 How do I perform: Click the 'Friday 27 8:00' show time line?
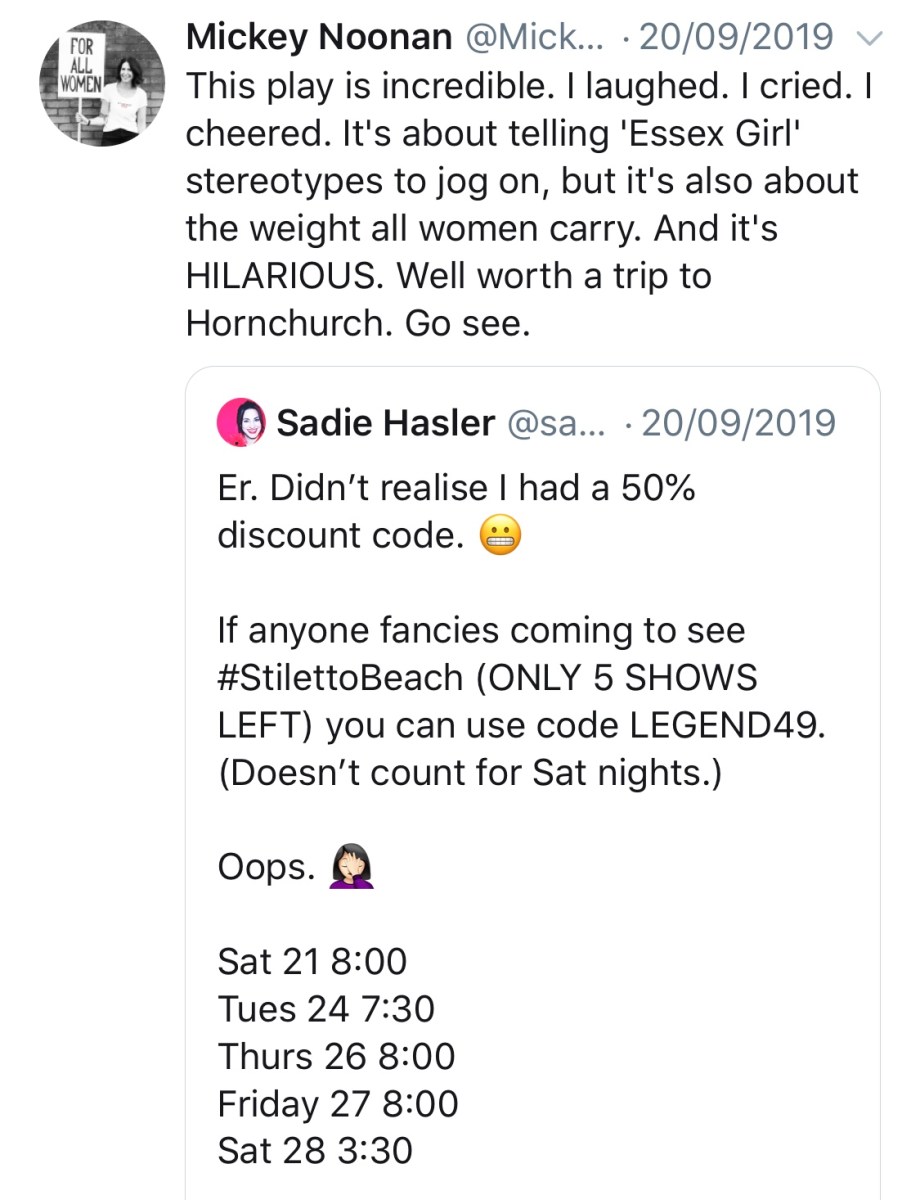(338, 1104)
